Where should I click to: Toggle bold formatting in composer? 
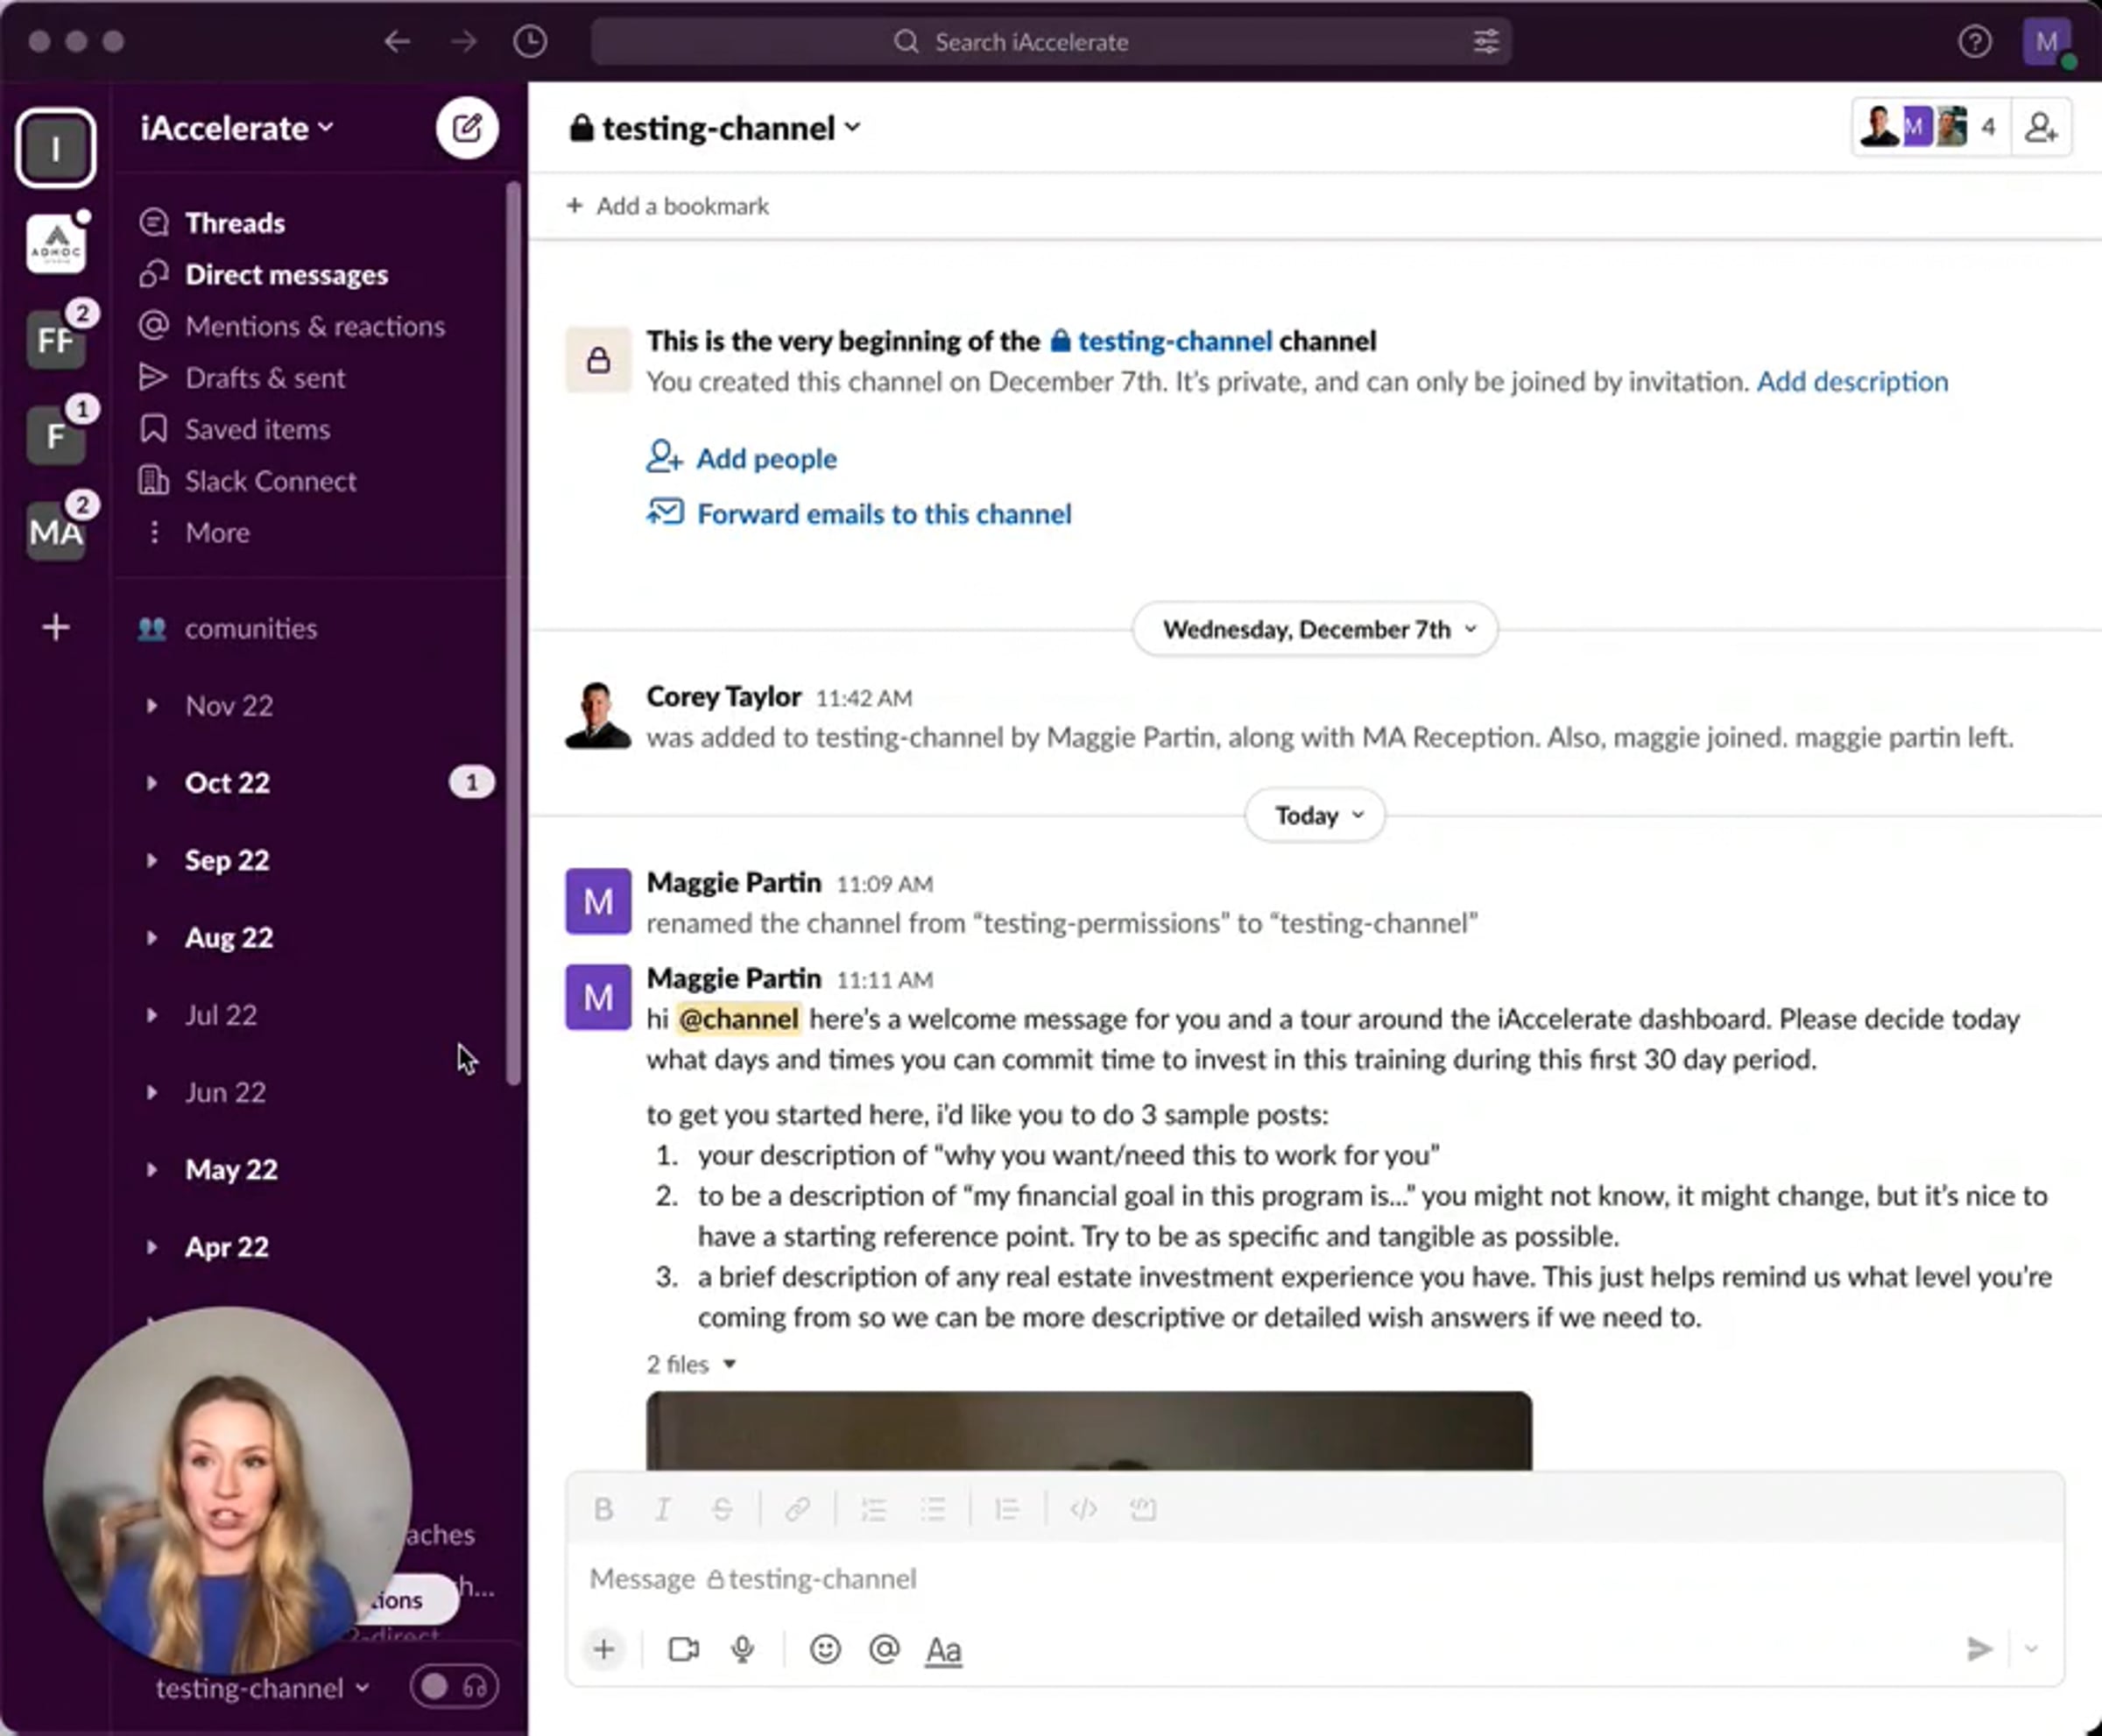pos(603,1509)
